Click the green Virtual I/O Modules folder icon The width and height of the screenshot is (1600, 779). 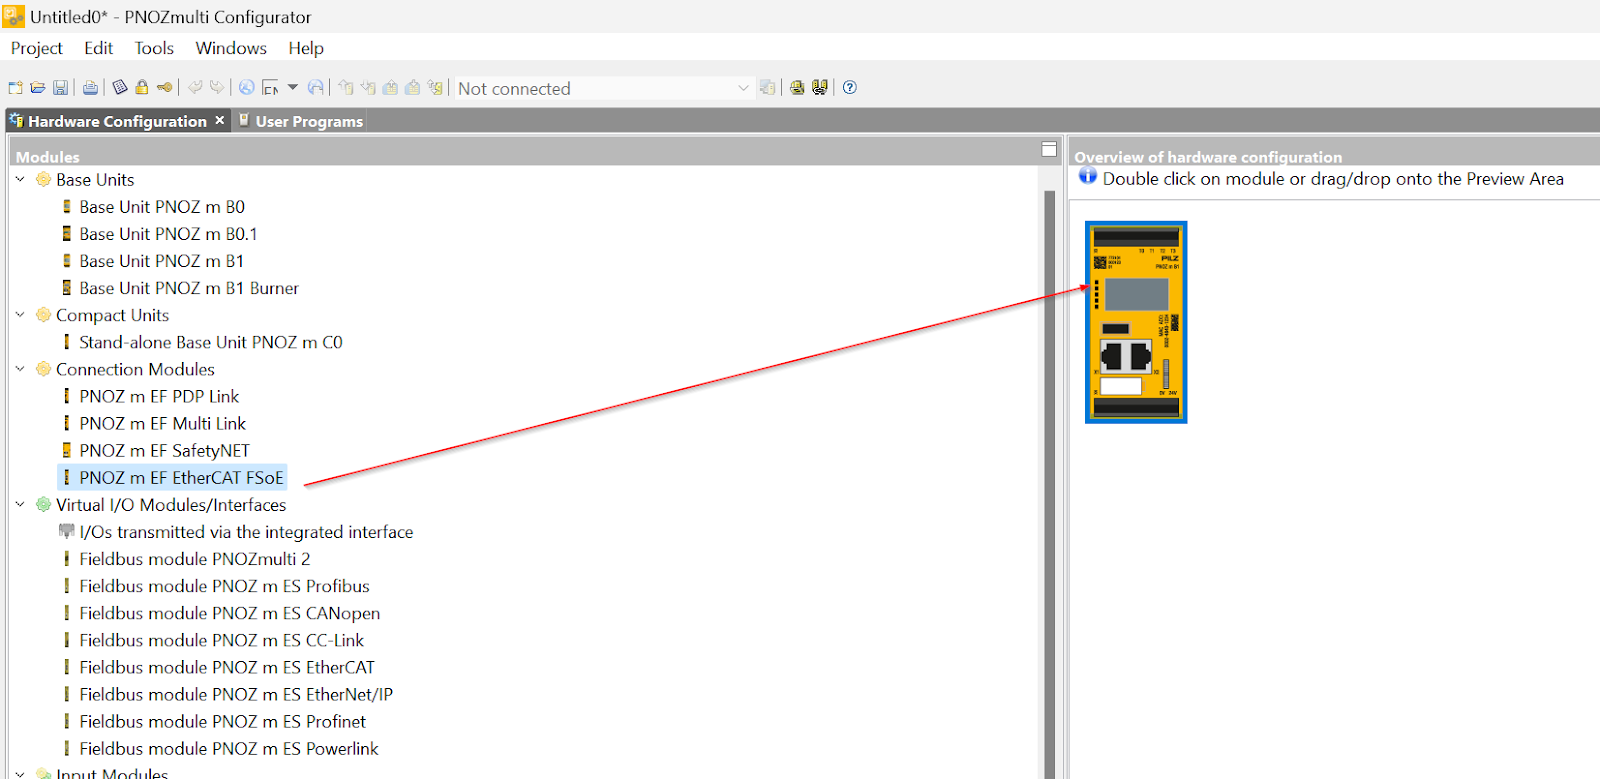pos(43,504)
